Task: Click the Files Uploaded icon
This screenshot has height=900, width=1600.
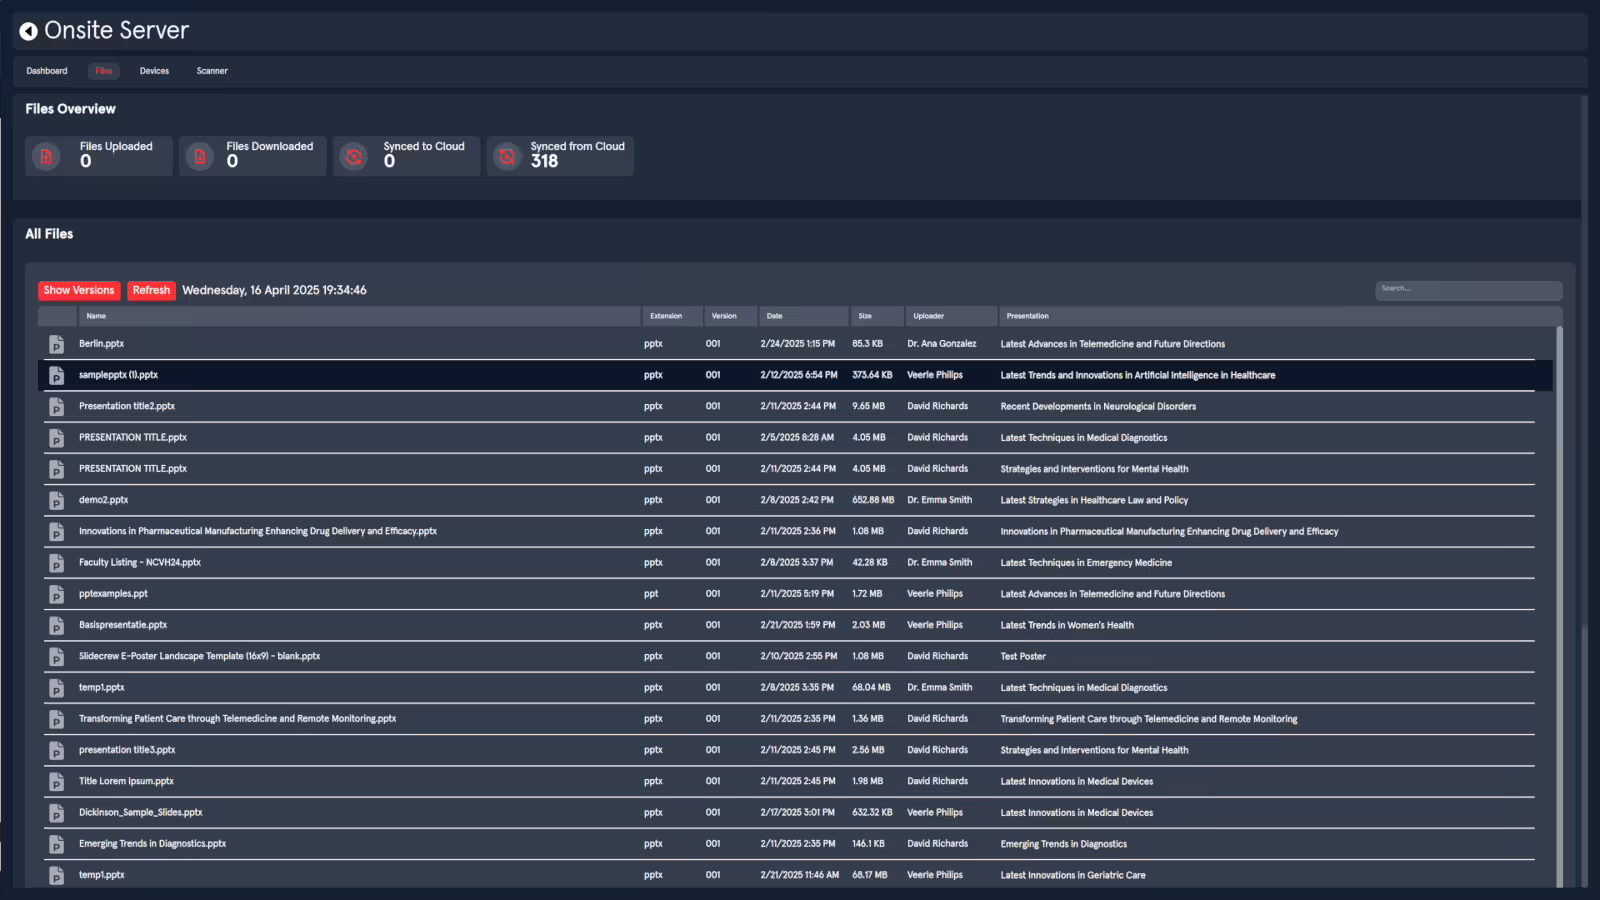Action: [x=46, y=156]
